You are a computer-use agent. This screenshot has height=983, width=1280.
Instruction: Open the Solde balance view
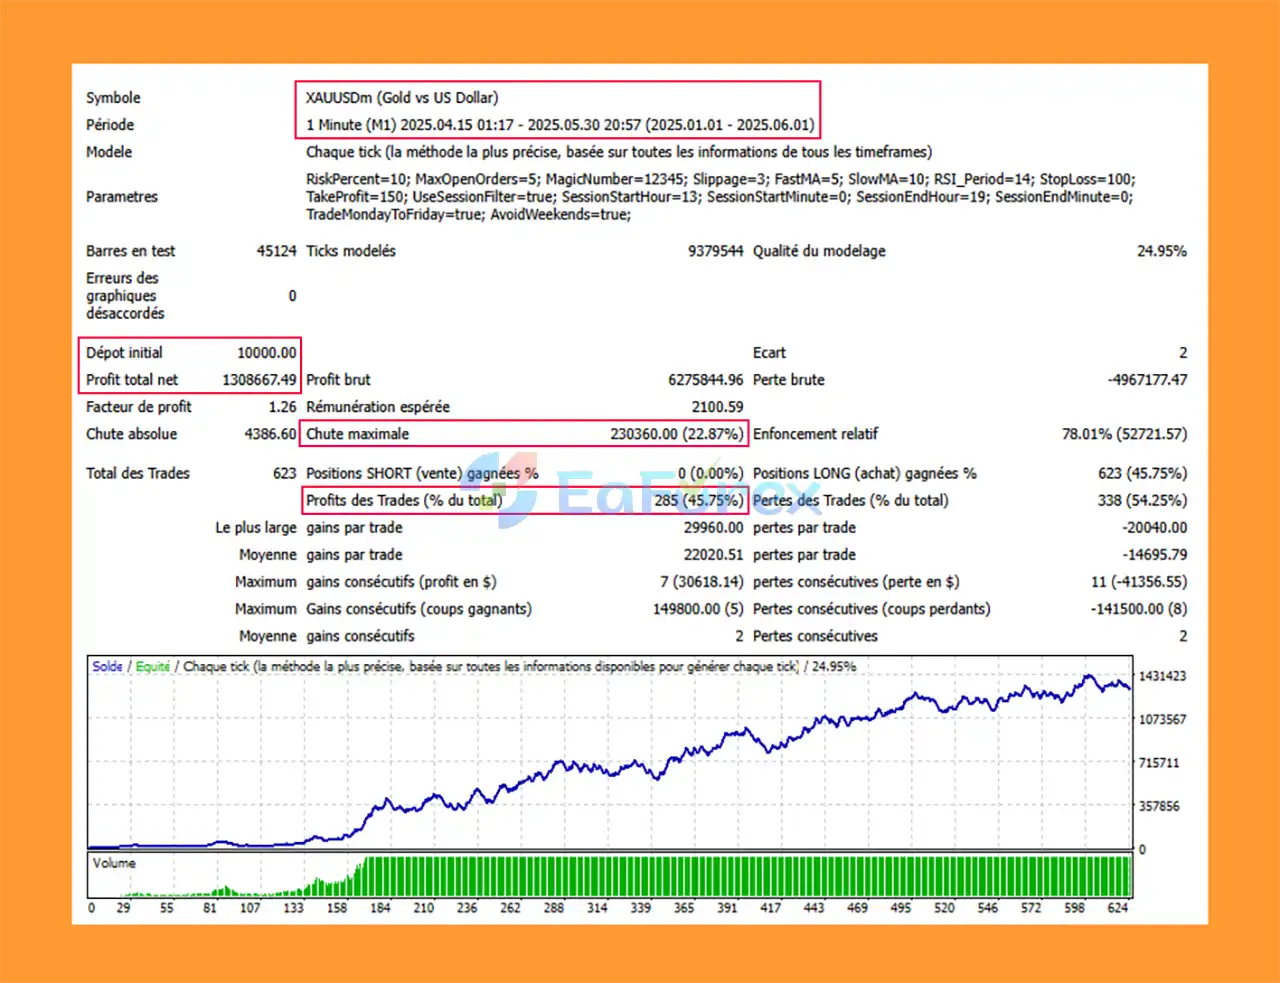[109, 666]
